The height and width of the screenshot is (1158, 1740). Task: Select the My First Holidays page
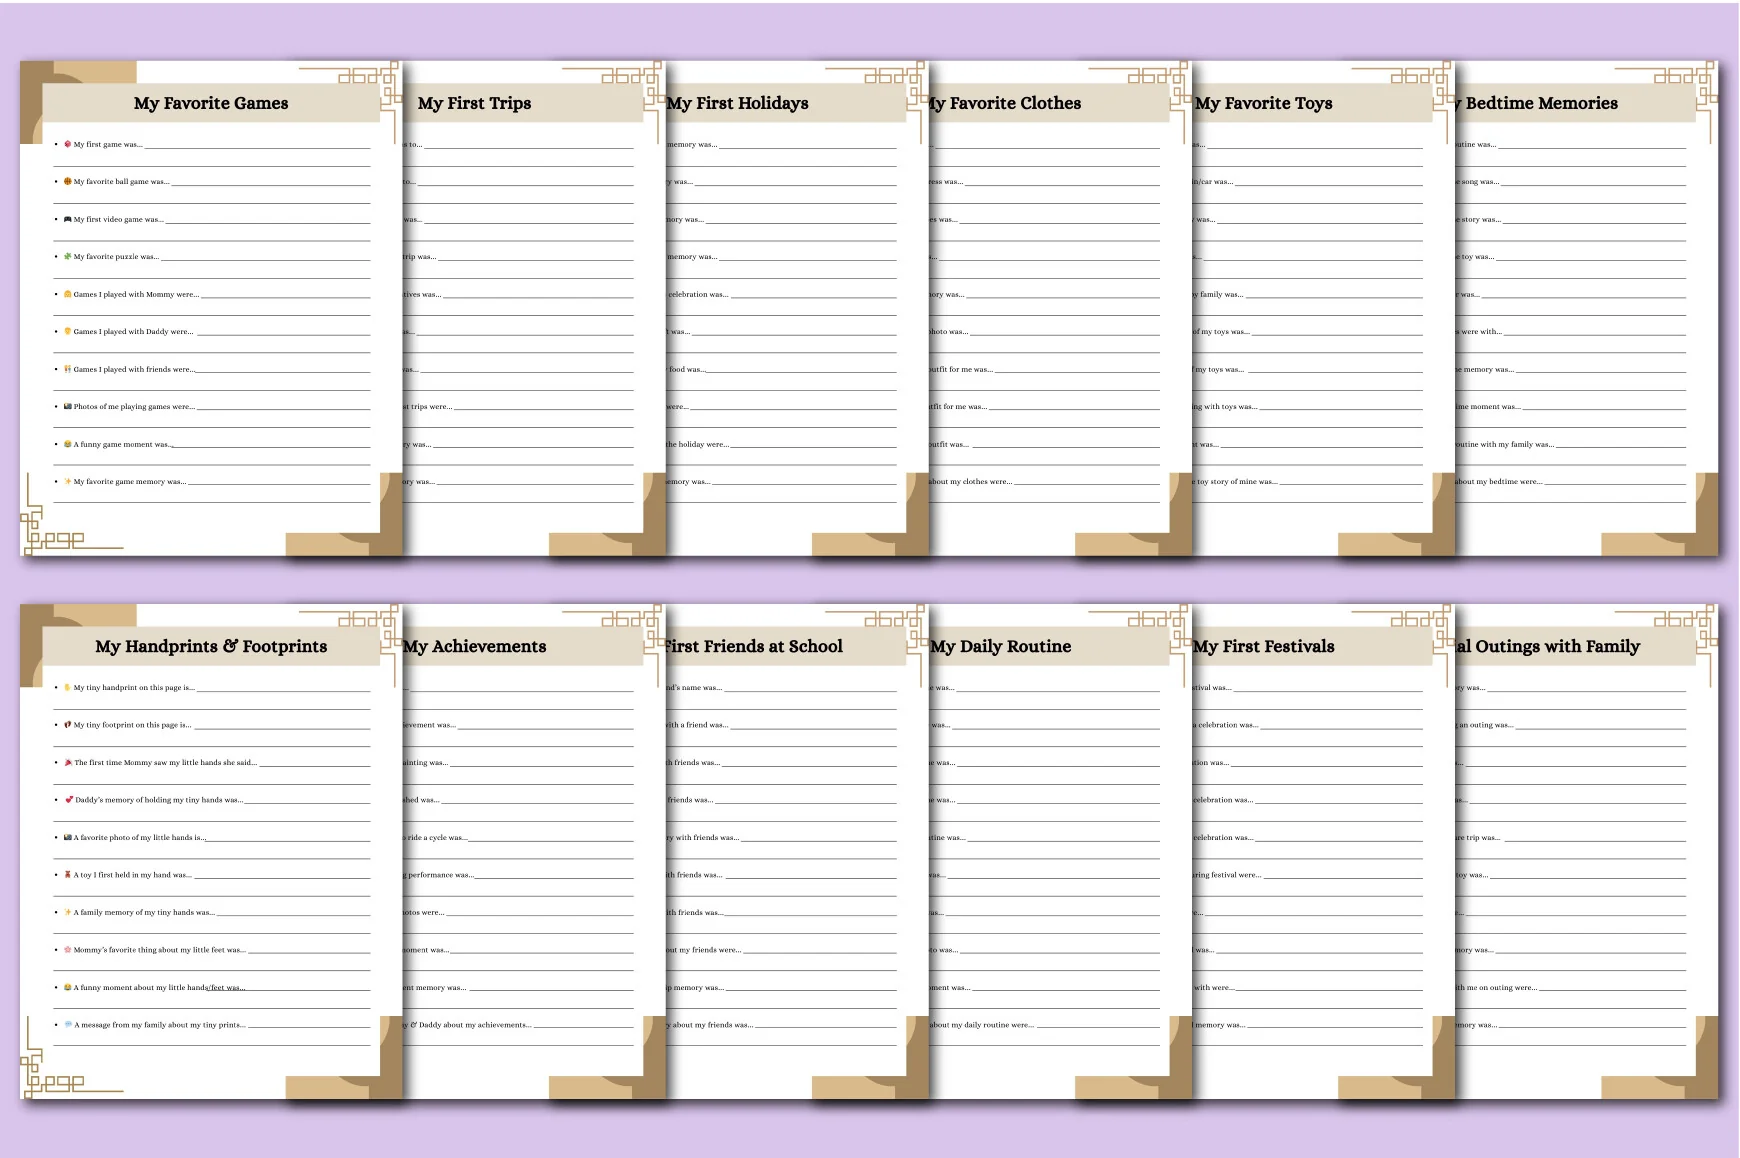pos(798,308)
